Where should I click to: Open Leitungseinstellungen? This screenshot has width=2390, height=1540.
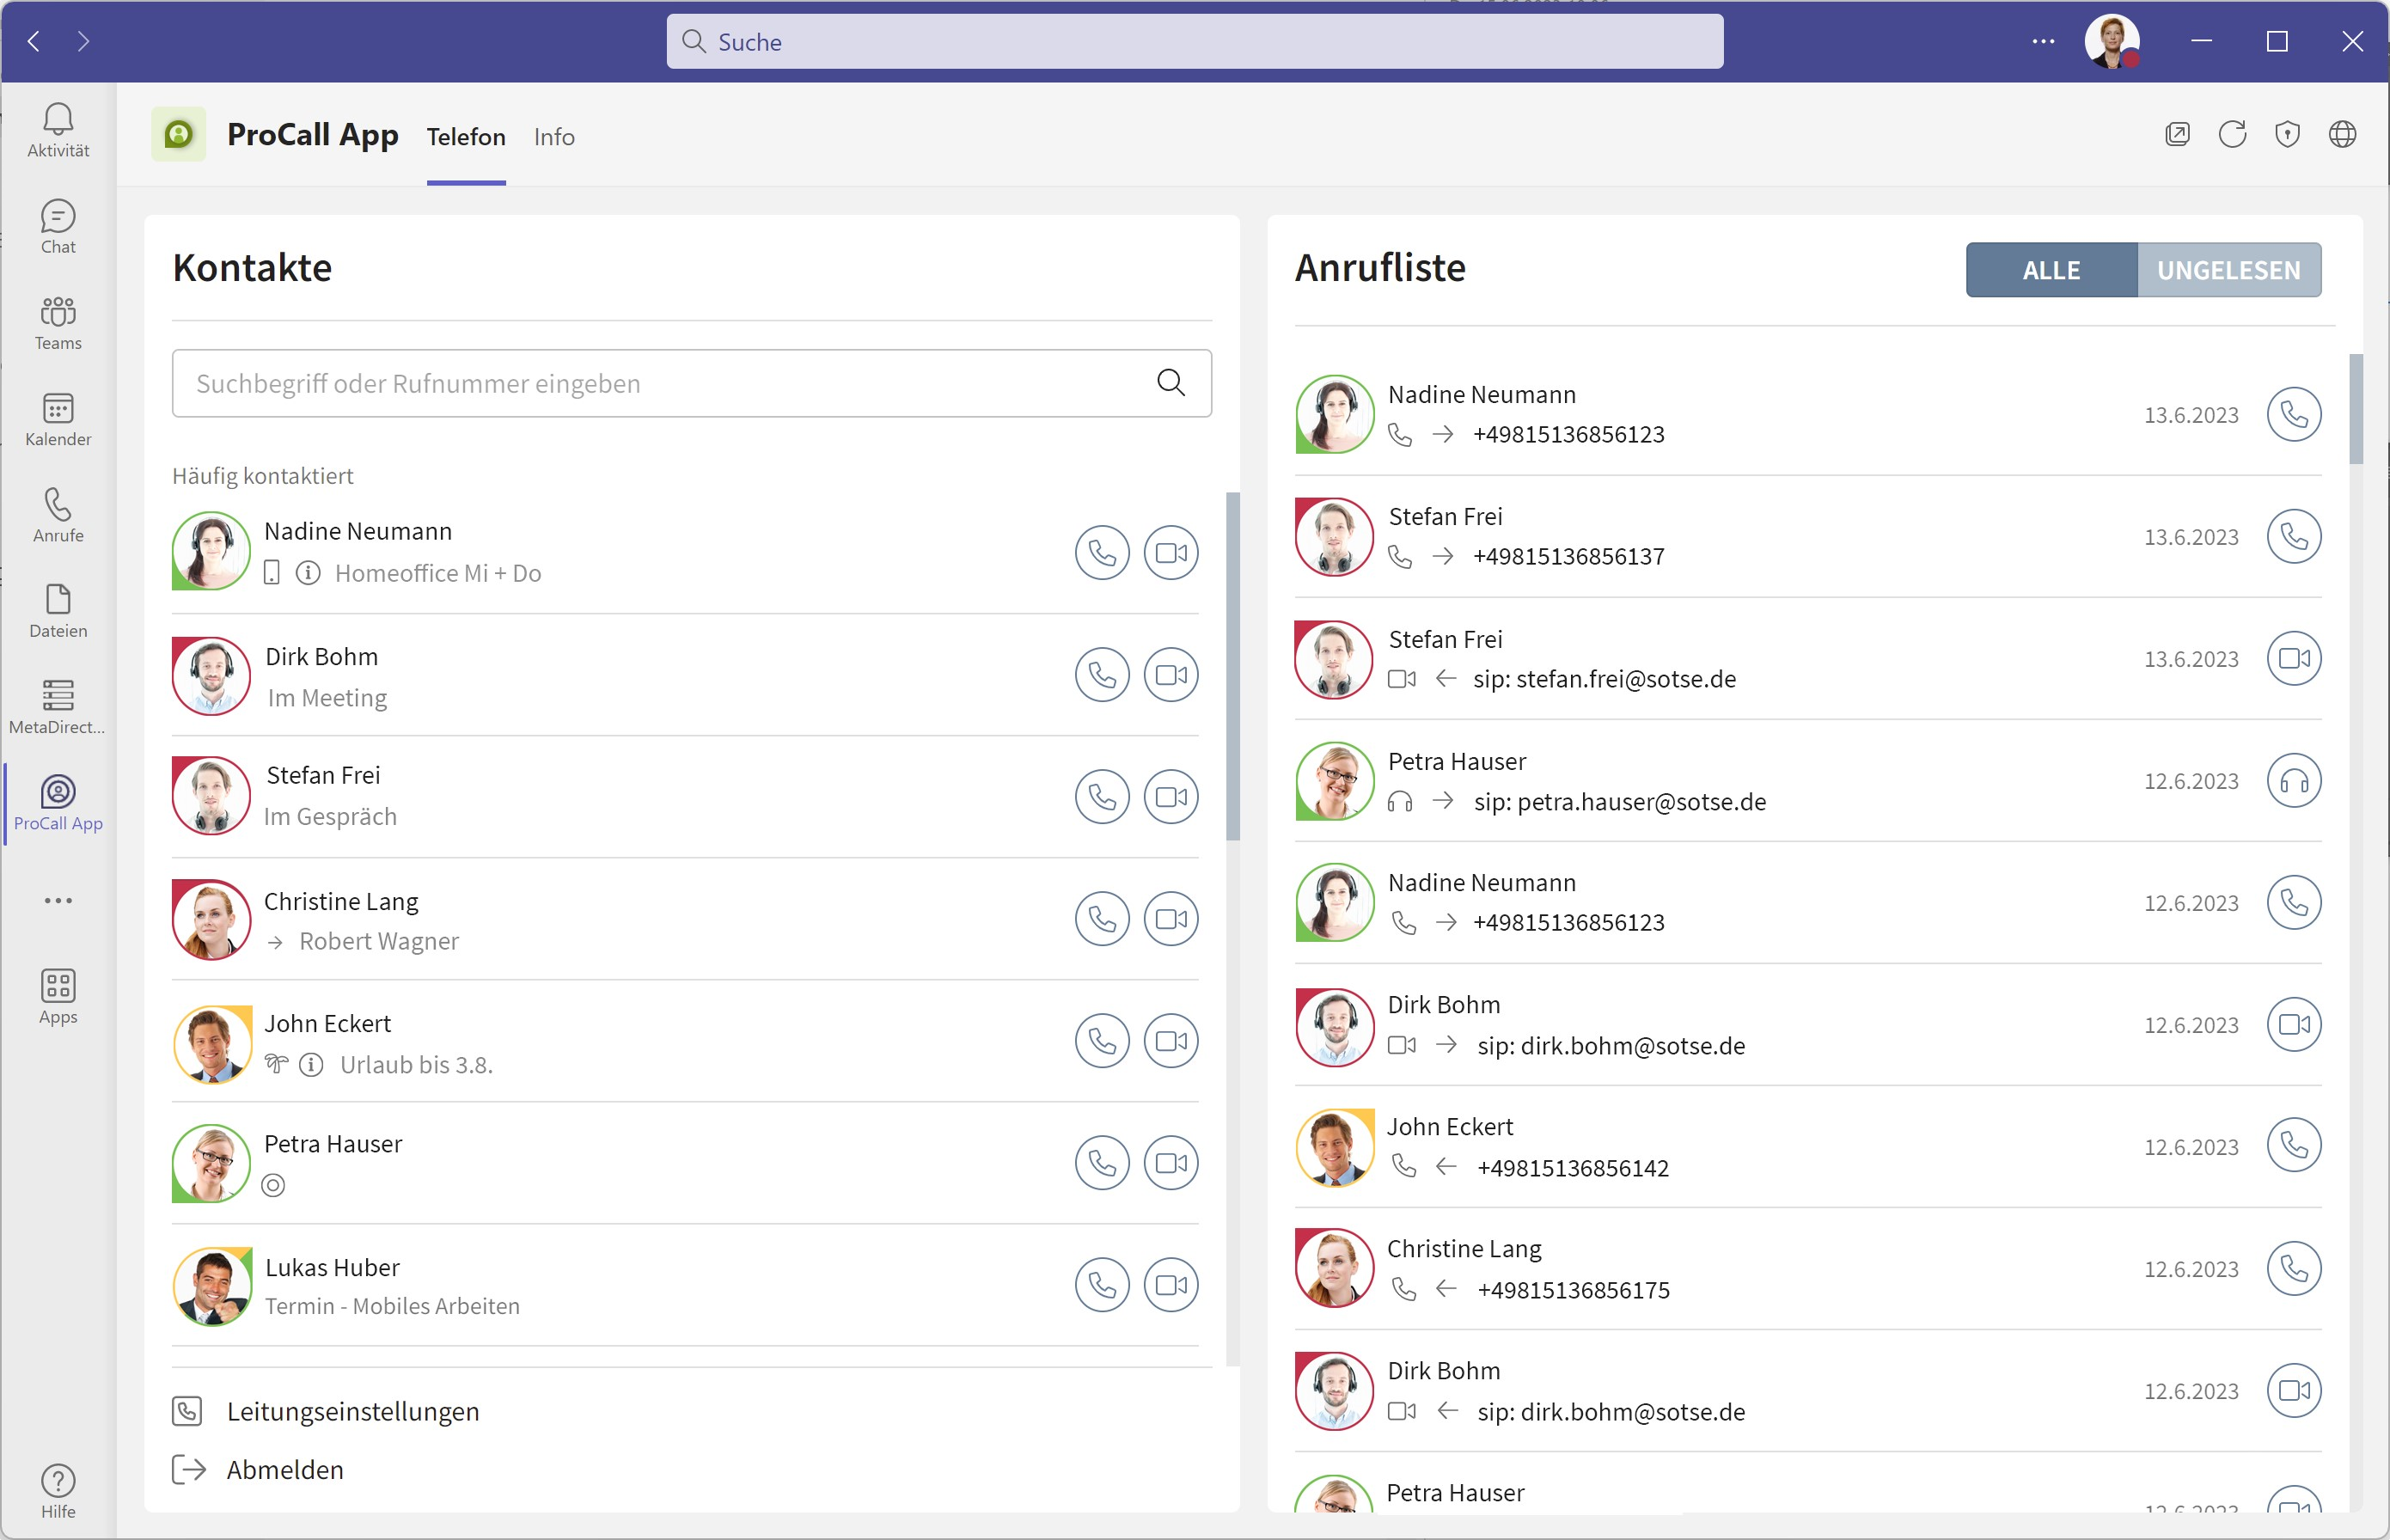[x=353, y=1411]
